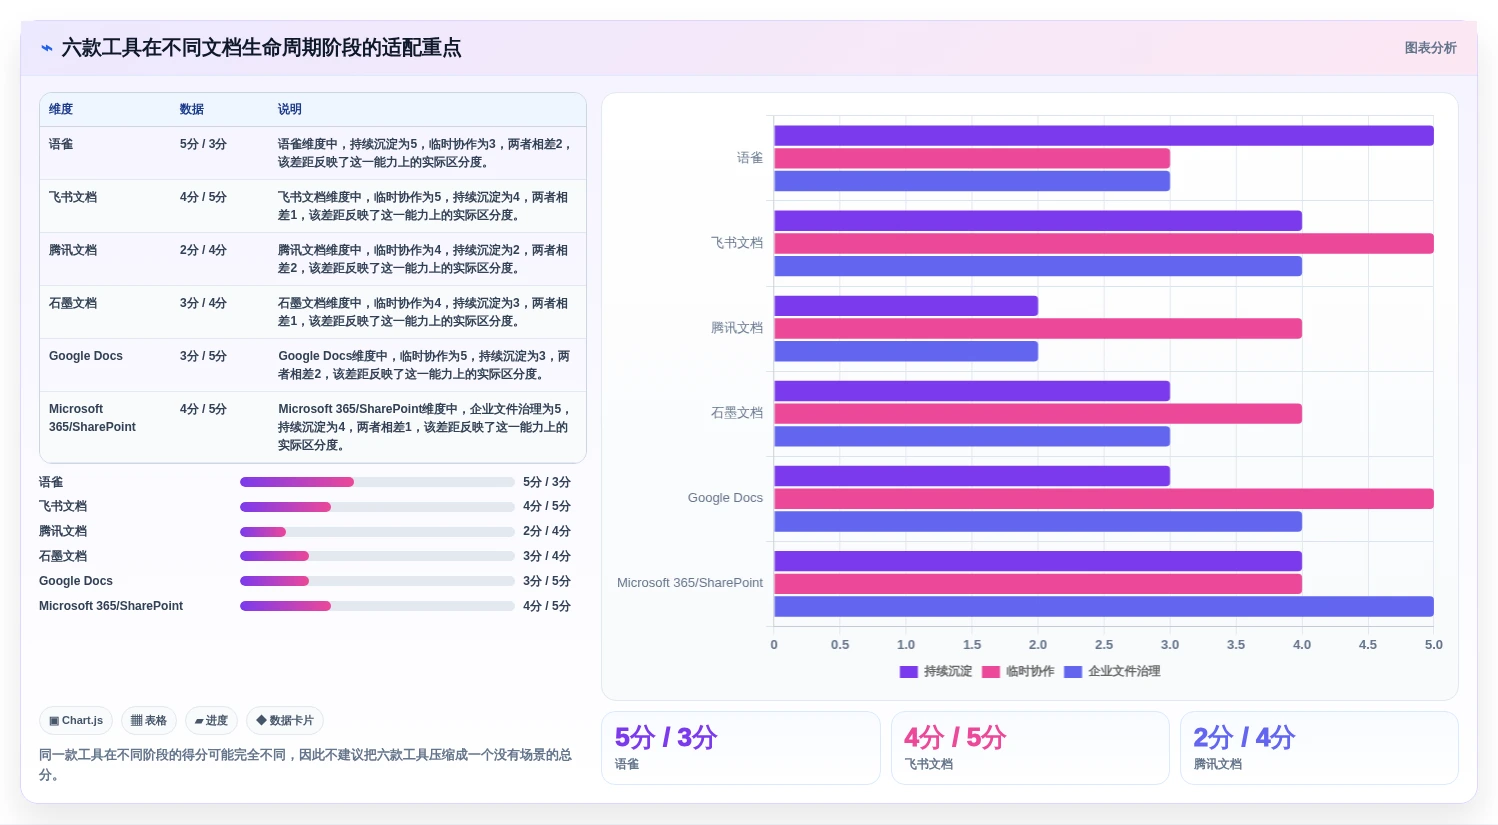Click the Microsoft 365/SharePoint progress bar
1498x825 pixels.
[377, 606]
